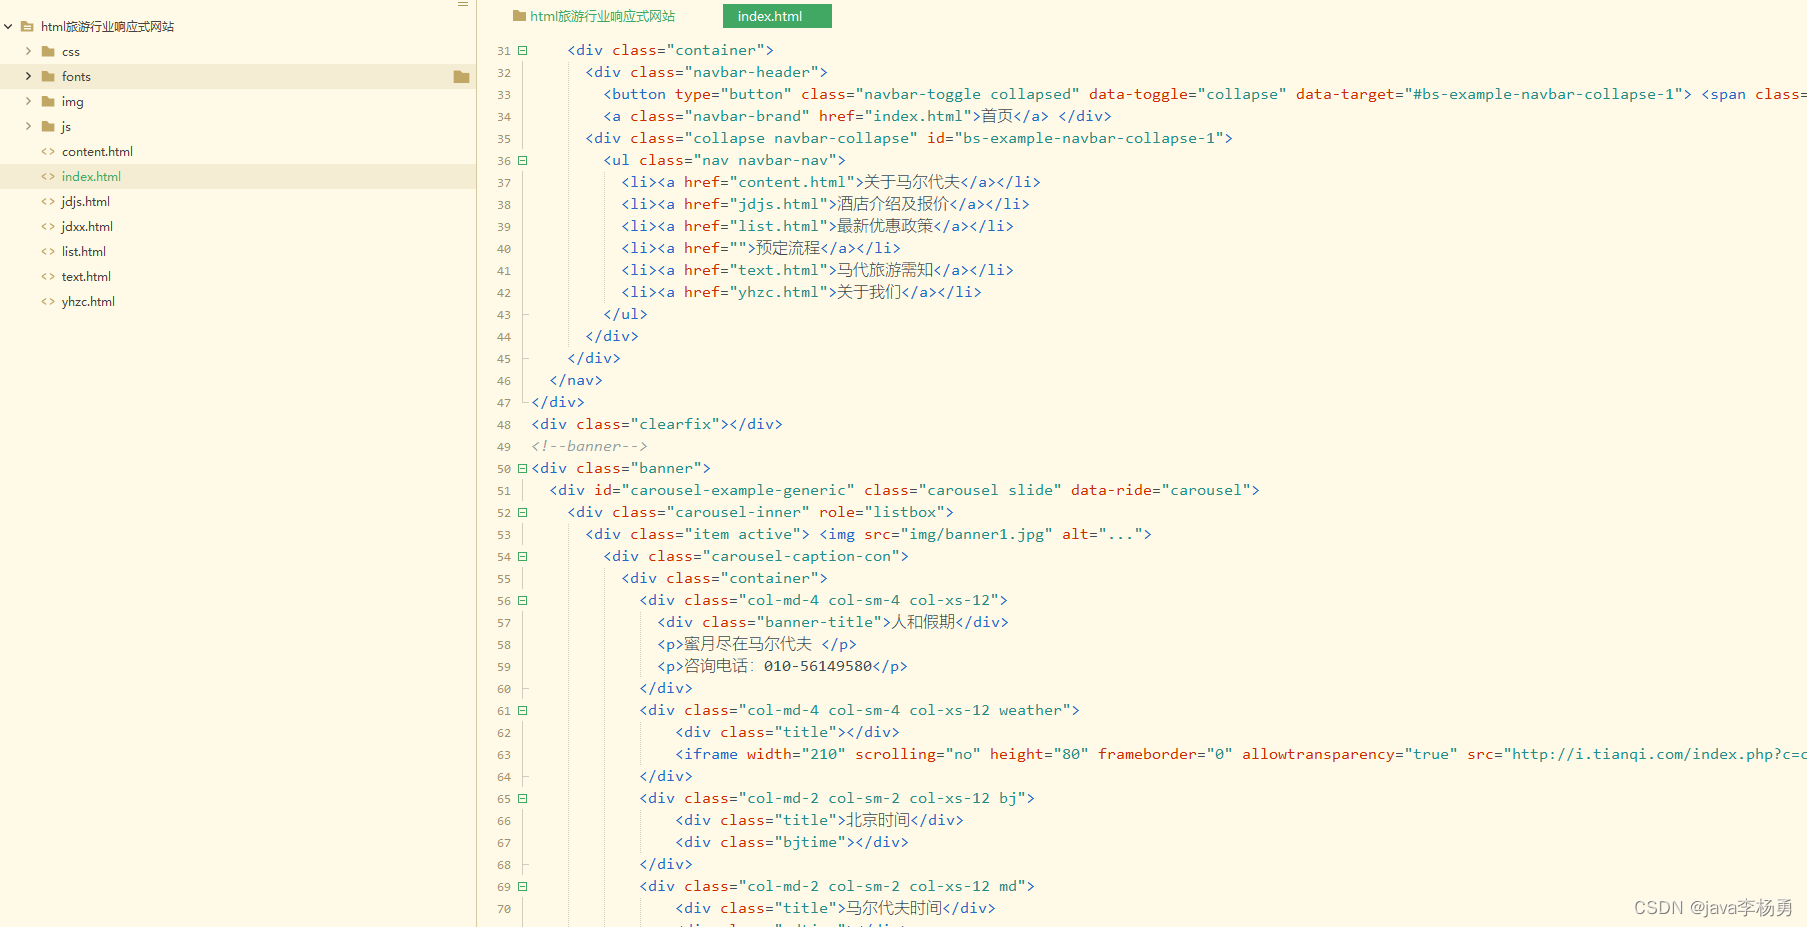The height and width of the screenshot is (927, 1807).
Task: Click the text.html file icon
Action: coord(48,277)
